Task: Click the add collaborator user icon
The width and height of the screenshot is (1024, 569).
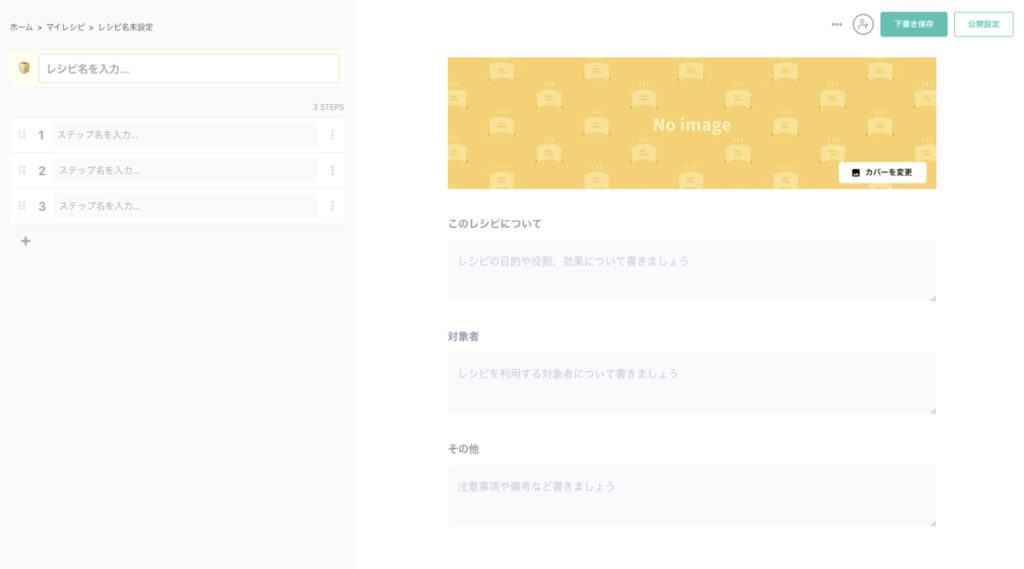Action: click(863, 24)
